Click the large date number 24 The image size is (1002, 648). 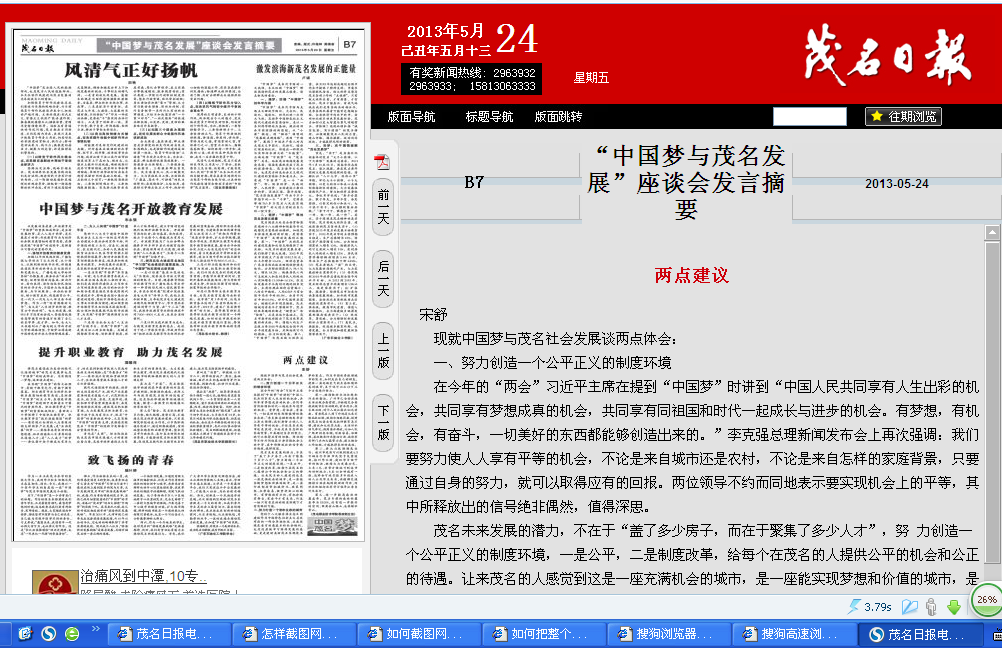click(x=516, y=38)
